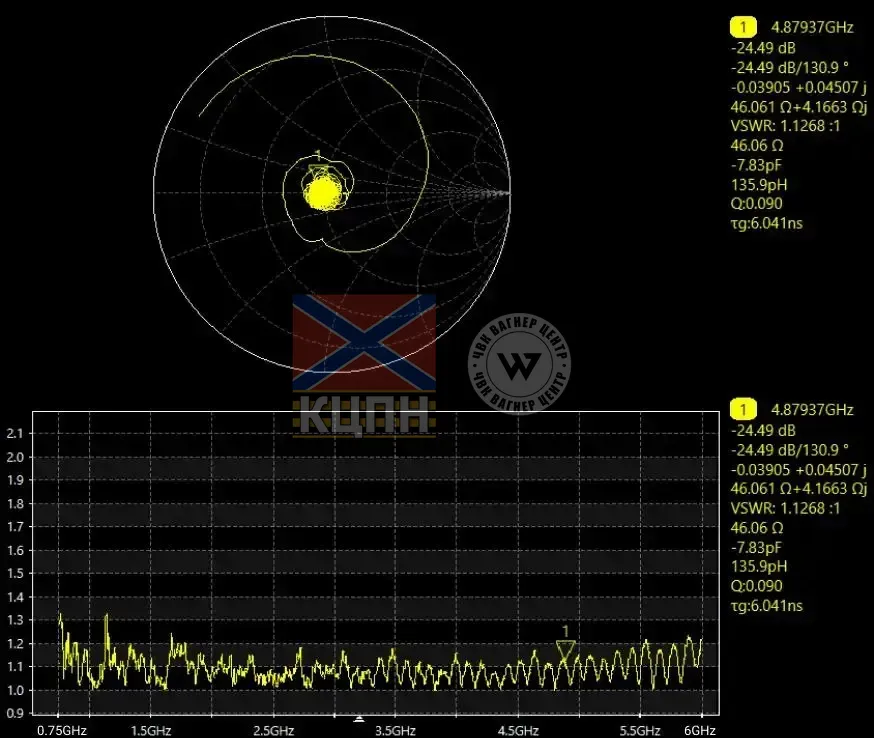Click the yellow marker dot at Smith chart center
The height and width of the screenshot is (738, 874).
[x=322, y=194]
